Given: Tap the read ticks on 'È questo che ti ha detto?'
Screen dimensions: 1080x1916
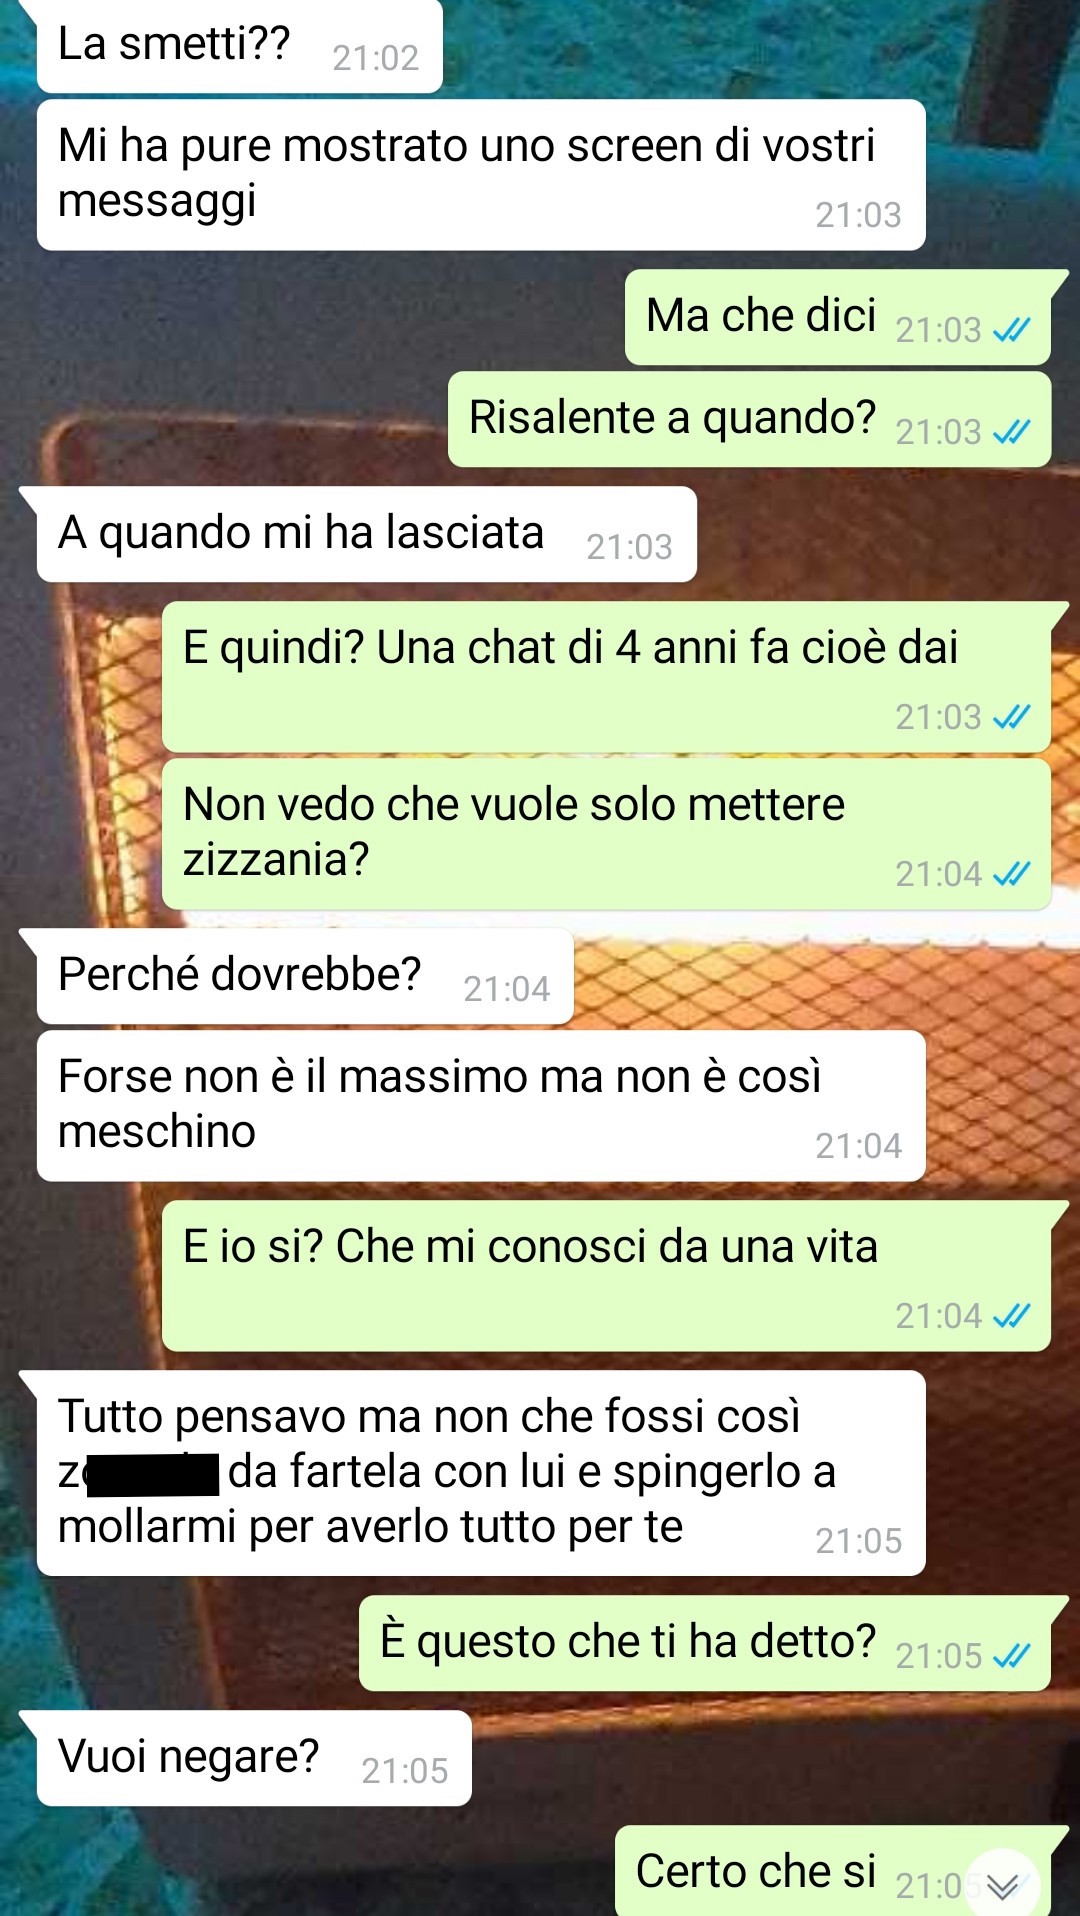Looking at the screenshot, I should click(1011, 1656).
